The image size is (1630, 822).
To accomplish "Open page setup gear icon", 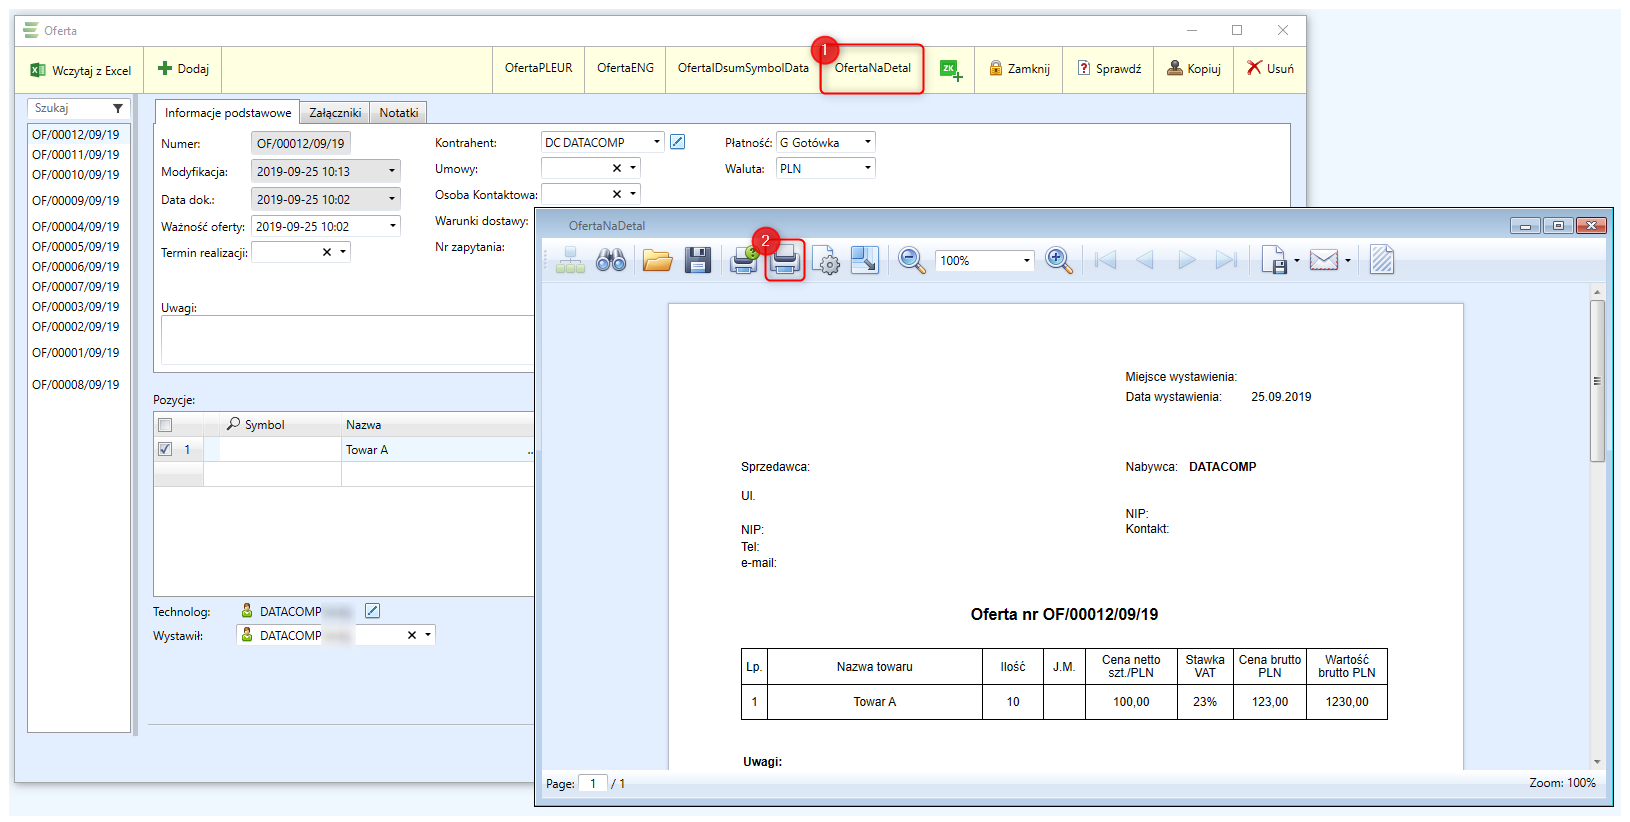I will [826, 261].
